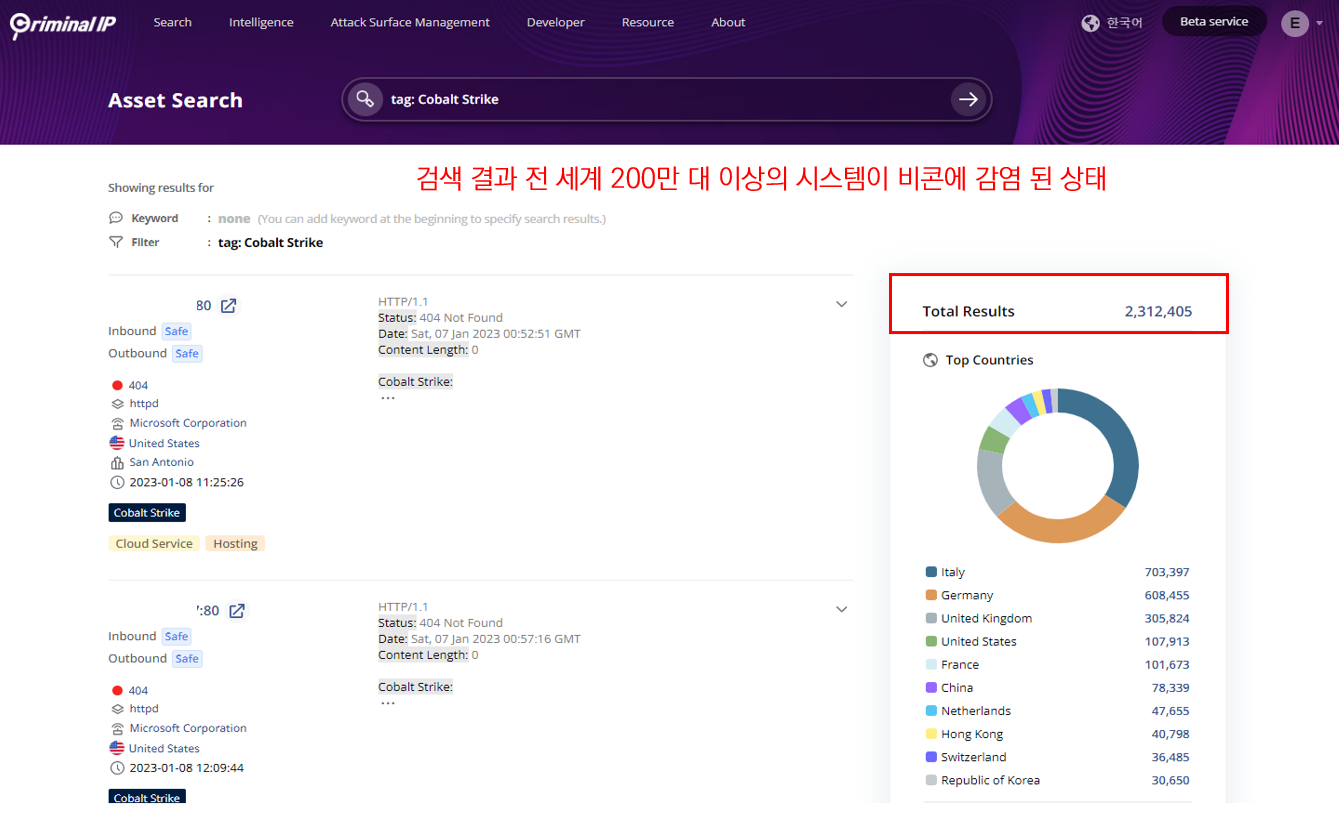This screenshot has height=814, width=1339.
Task: Click the Filter funnel icon
Action: point(116,242)
